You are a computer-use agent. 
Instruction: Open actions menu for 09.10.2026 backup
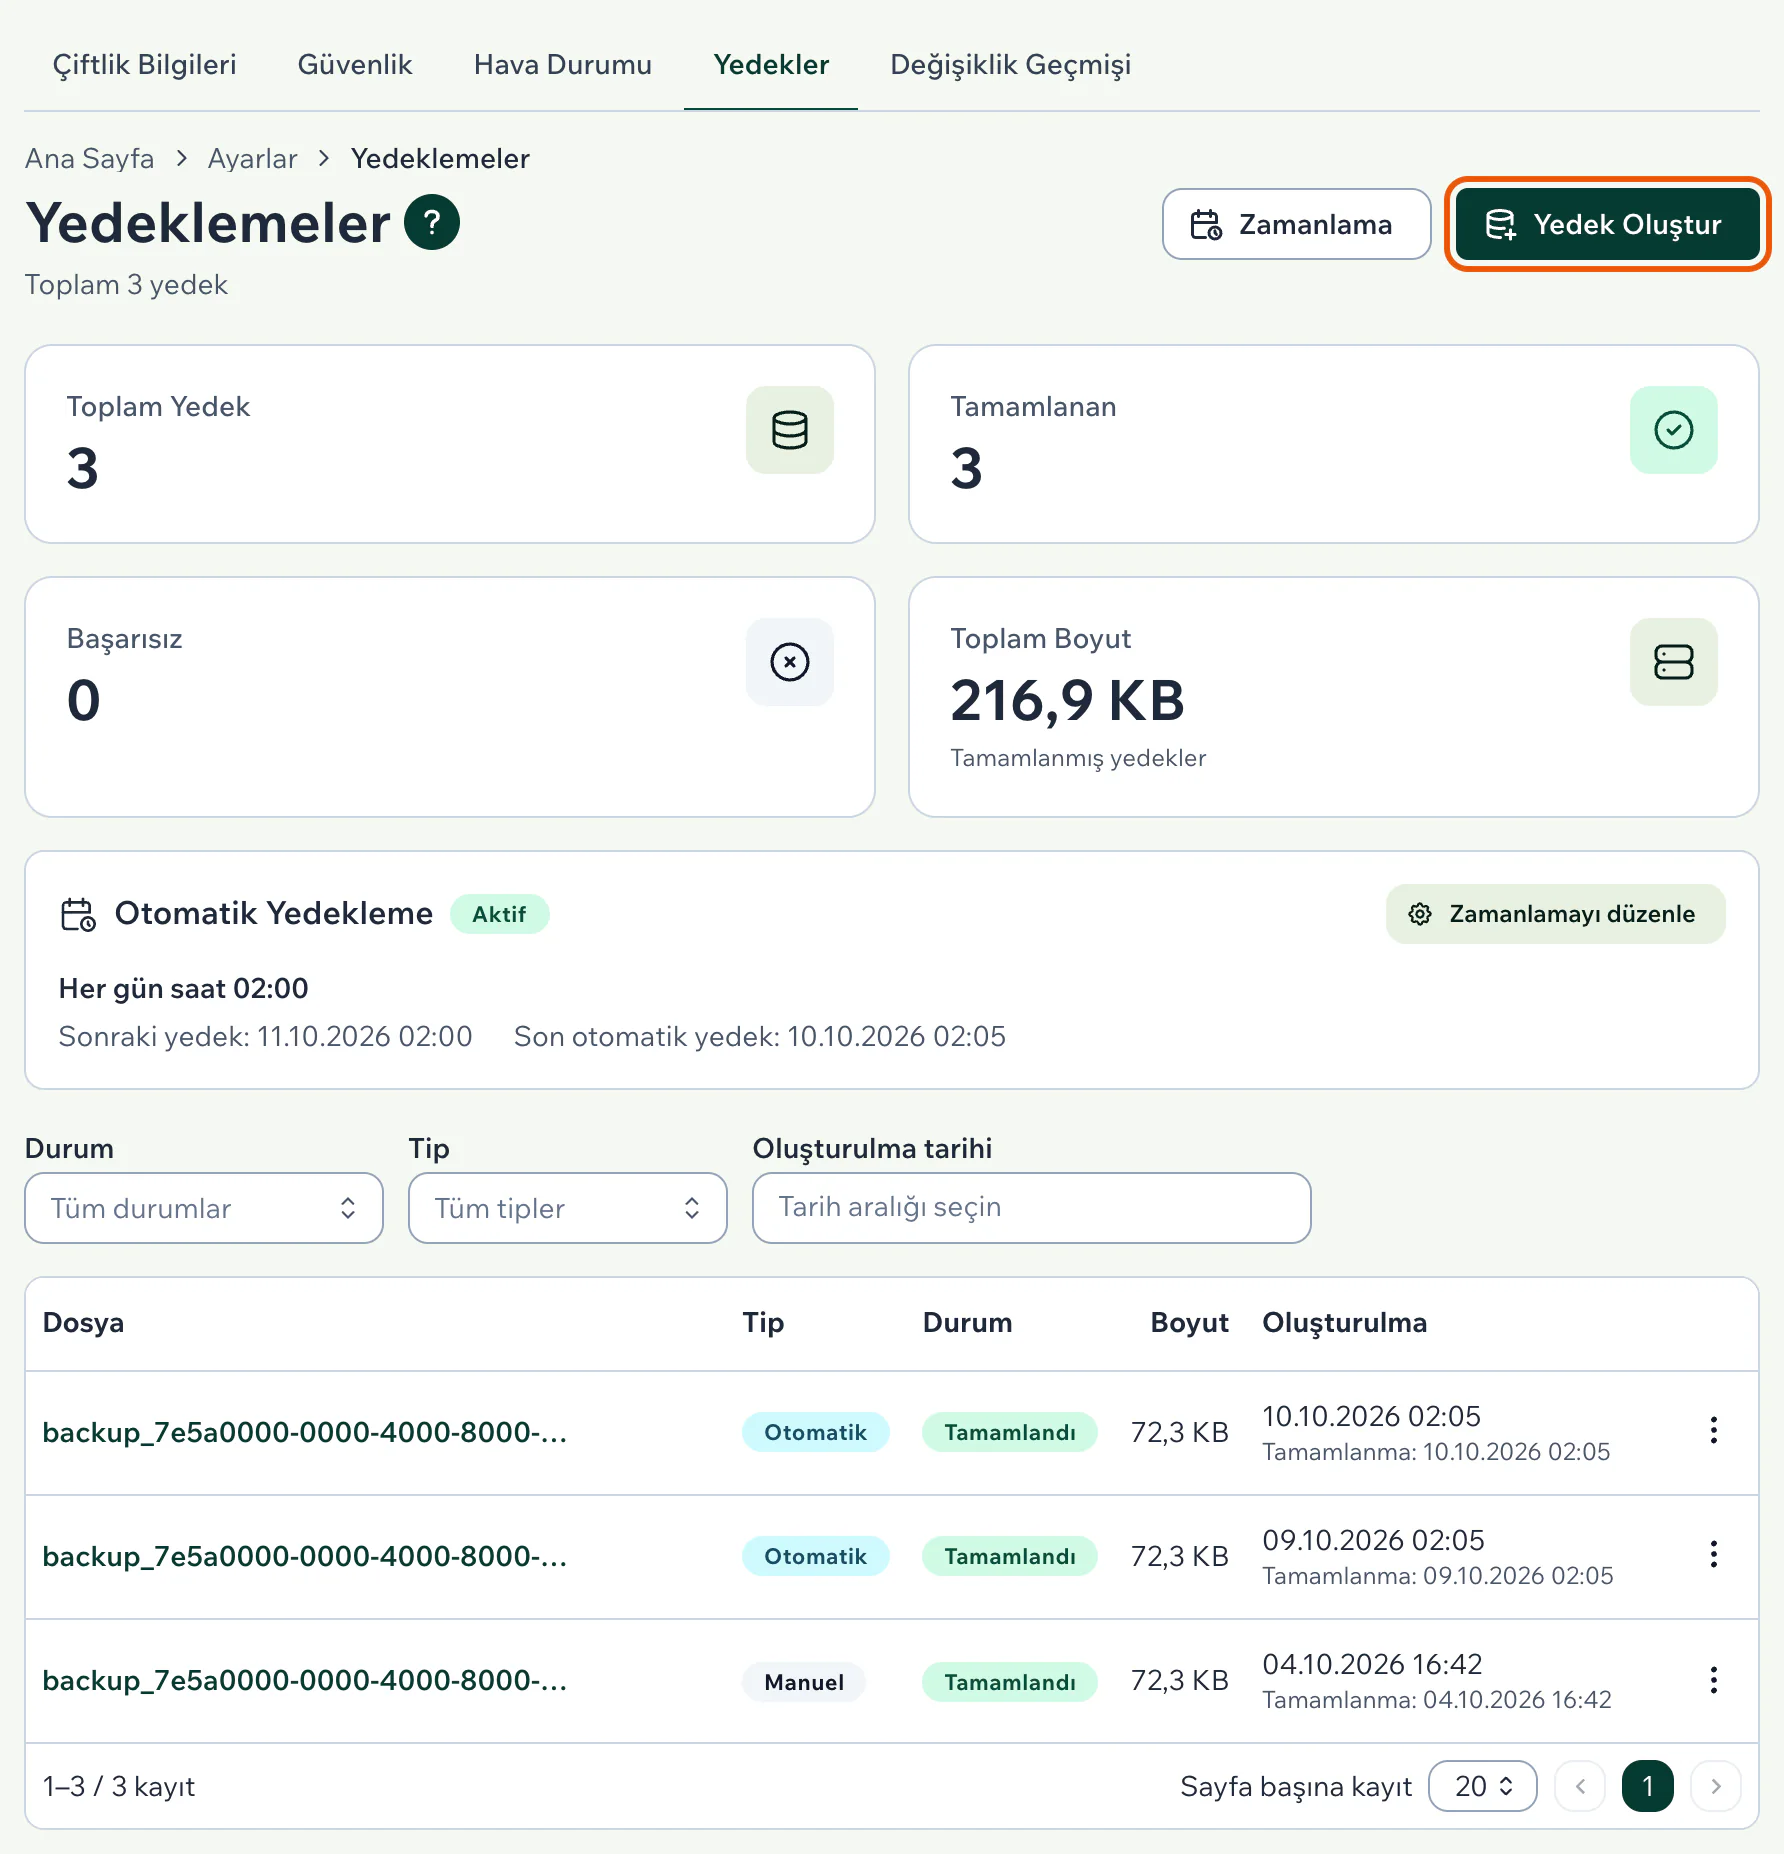point(1714,1554)
